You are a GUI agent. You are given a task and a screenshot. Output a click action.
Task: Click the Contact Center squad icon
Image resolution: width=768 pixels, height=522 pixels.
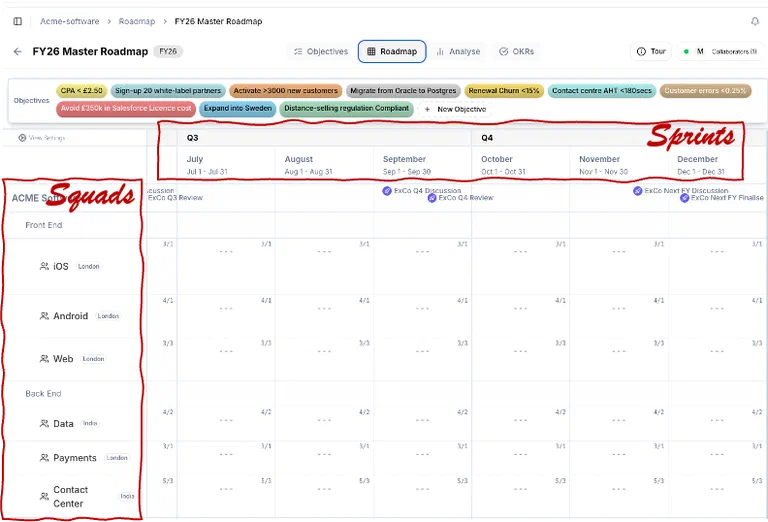(x=44, y=497)
